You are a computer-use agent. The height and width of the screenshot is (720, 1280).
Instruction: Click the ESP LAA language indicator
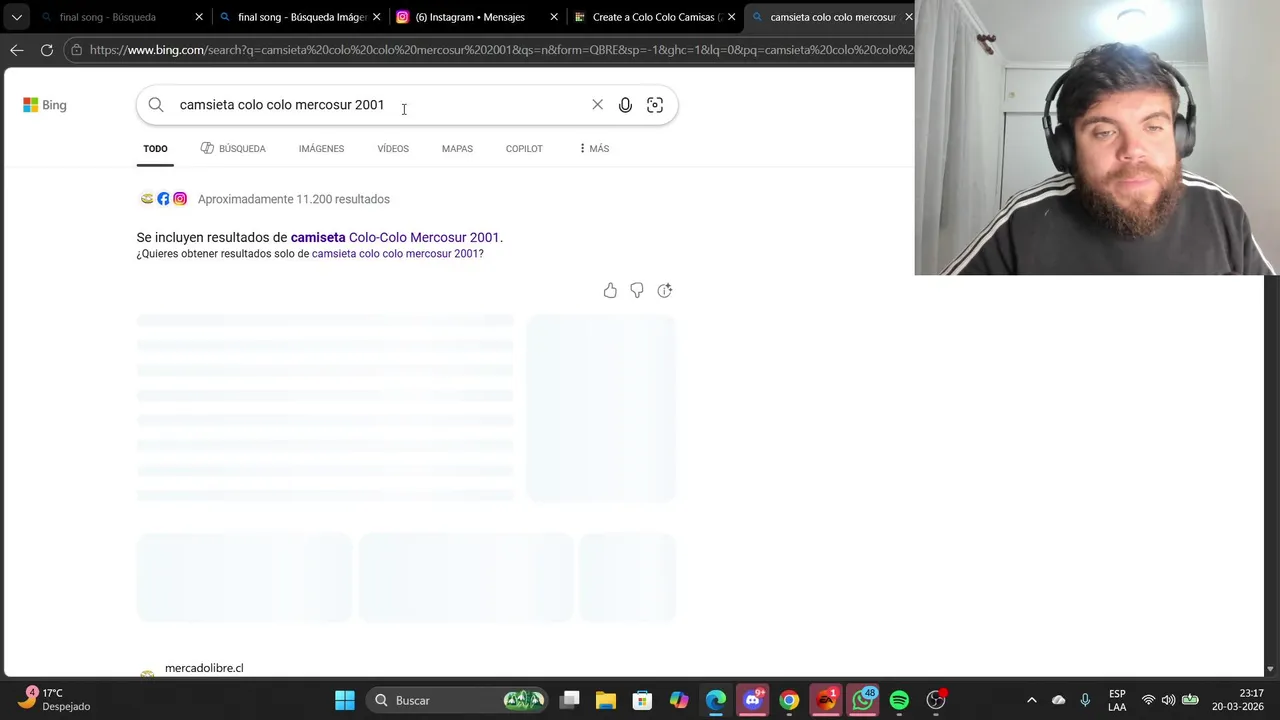tap(1117, 700)
